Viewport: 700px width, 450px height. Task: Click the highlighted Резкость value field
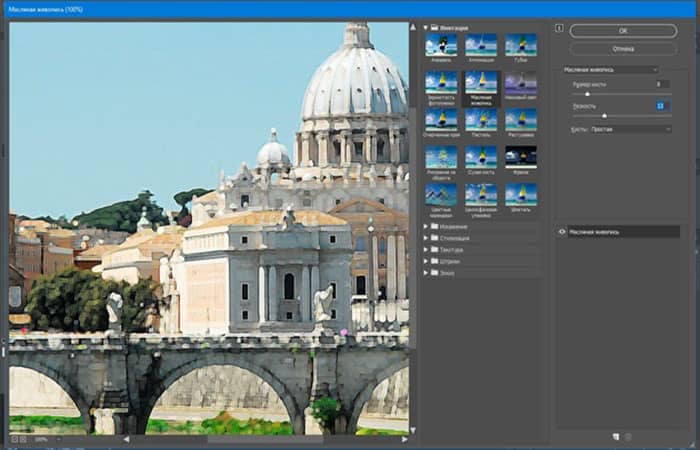click(x=662, y=106)
